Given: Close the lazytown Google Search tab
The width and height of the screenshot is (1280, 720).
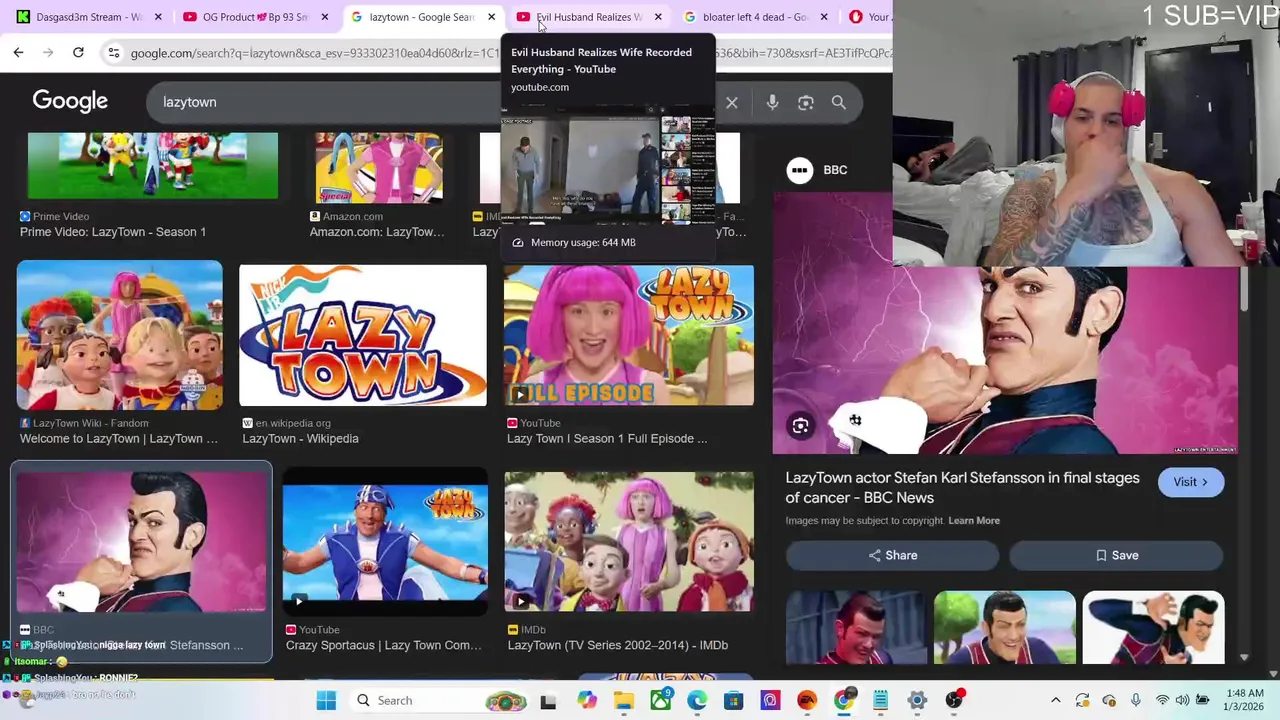Looking at the screenshot, I should 491,17.
